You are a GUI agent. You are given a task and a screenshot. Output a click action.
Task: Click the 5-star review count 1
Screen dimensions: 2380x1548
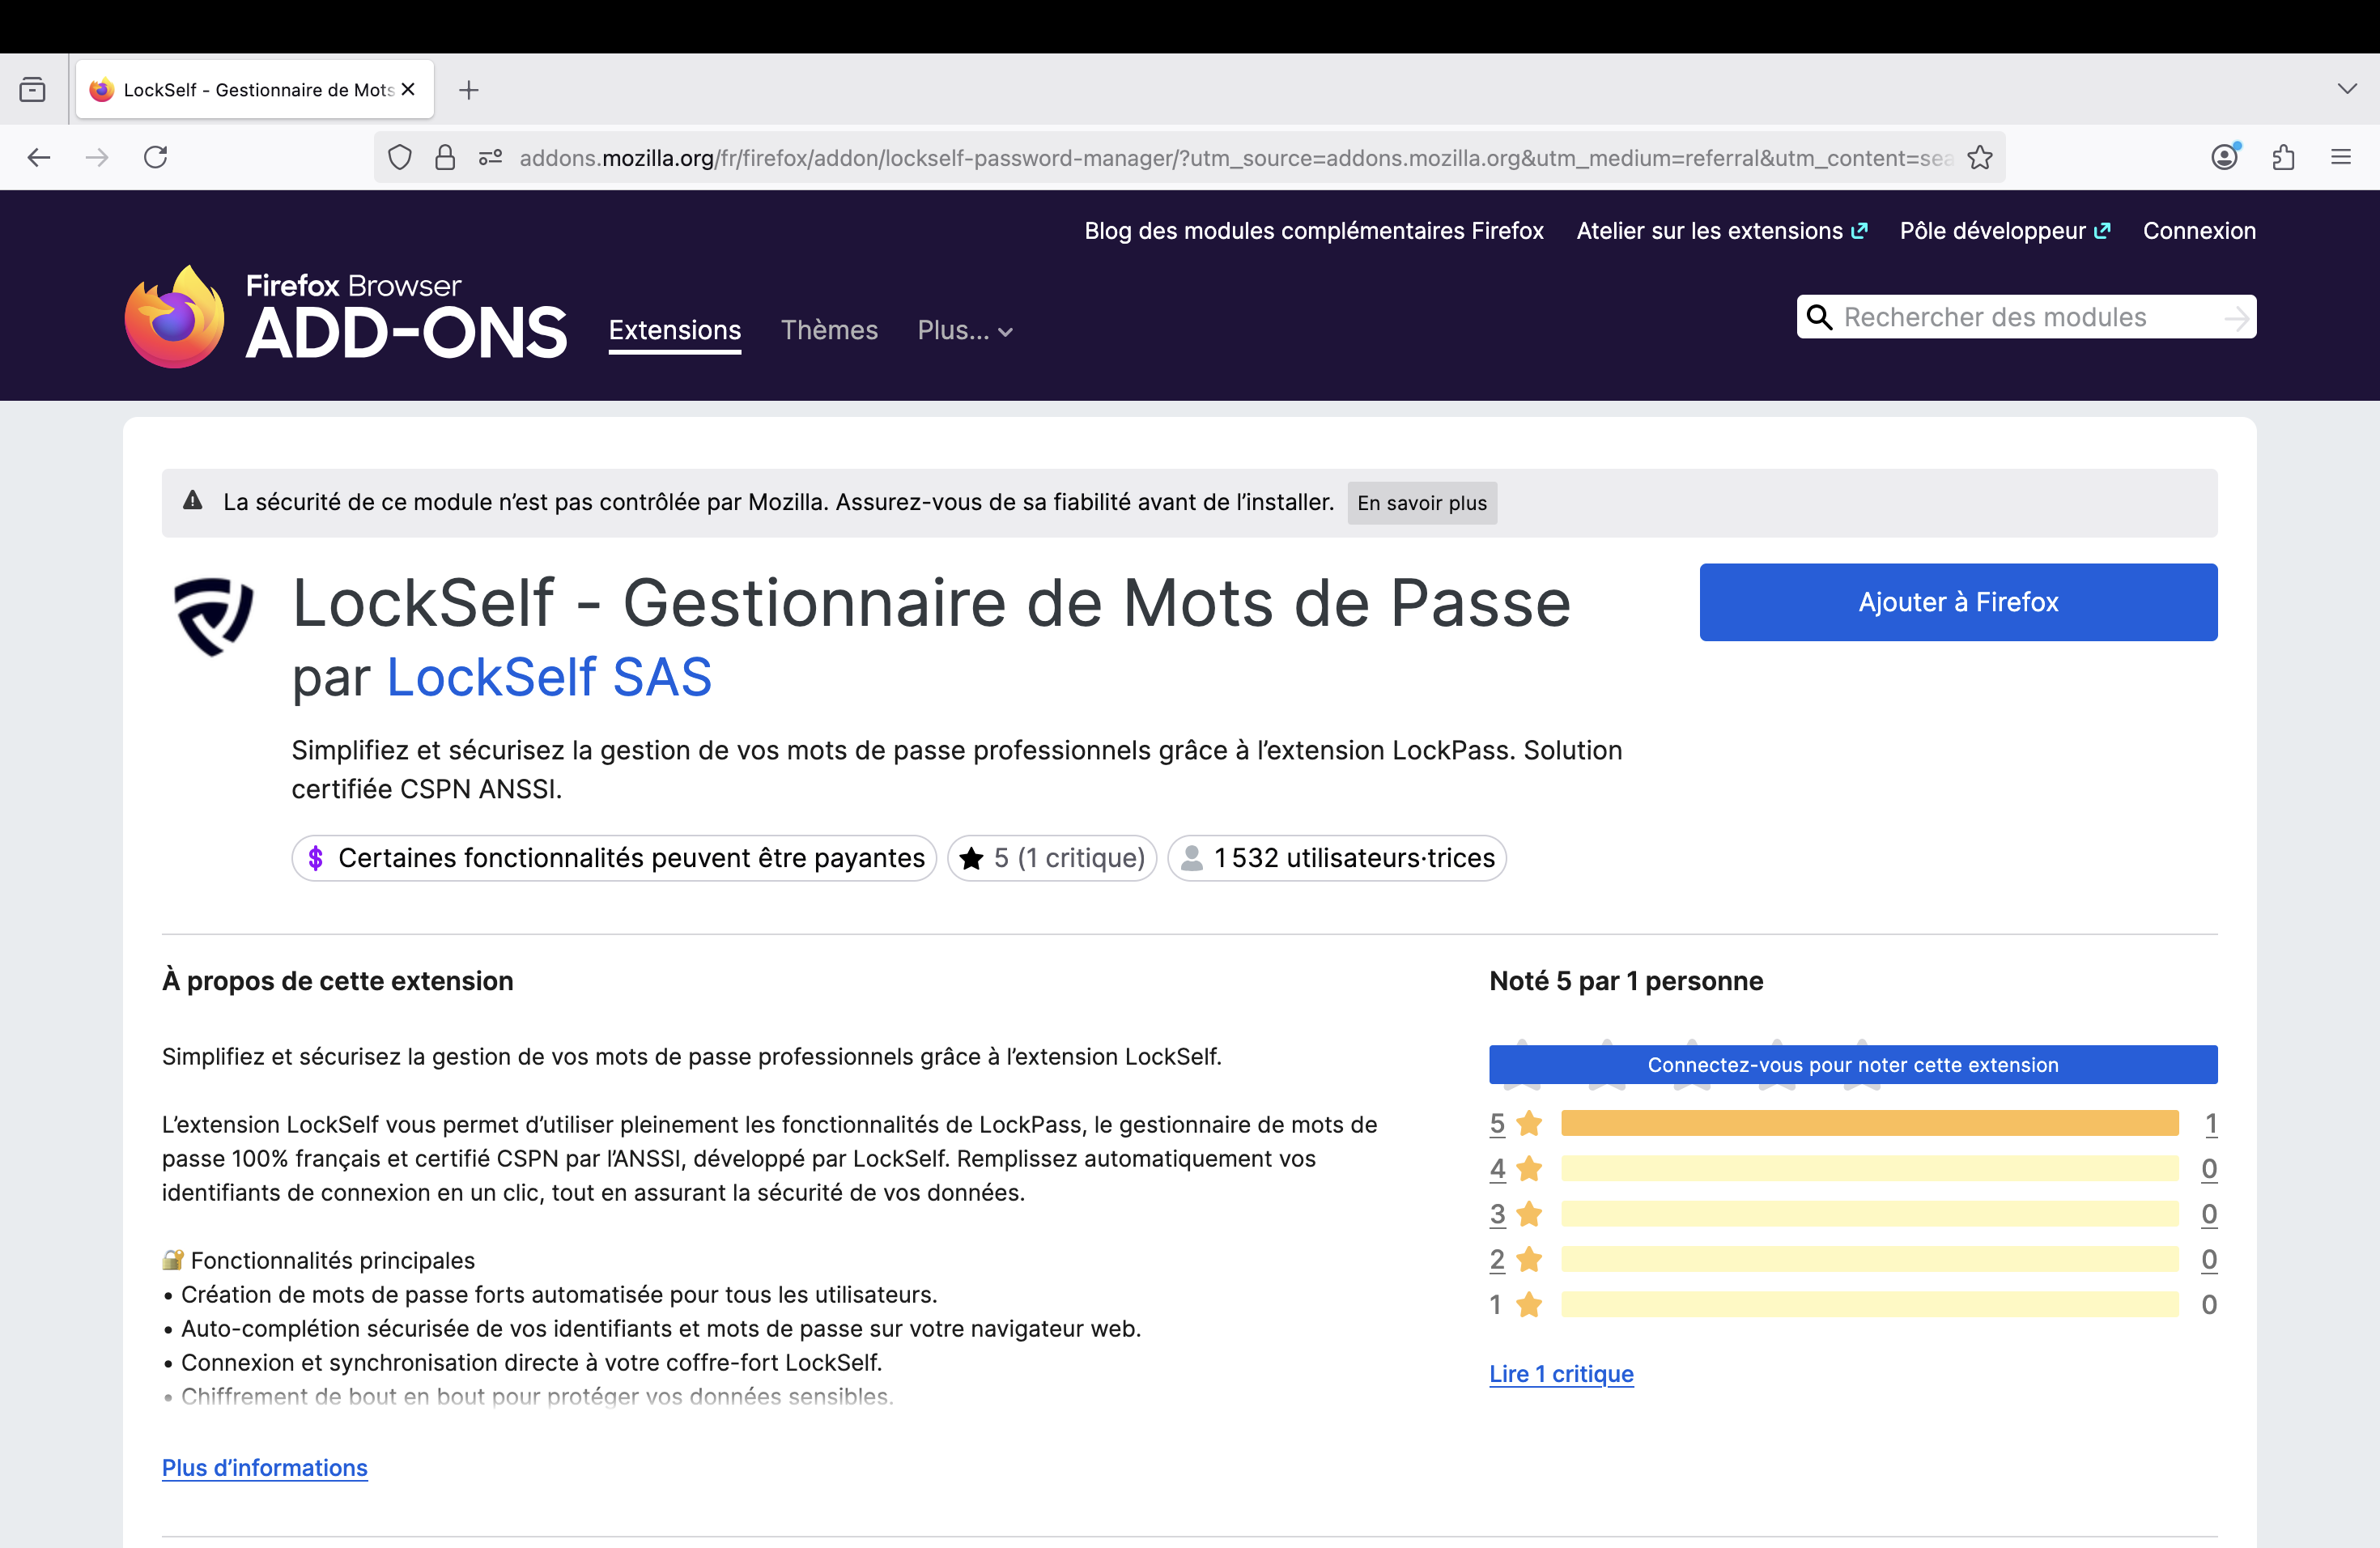tap(2211, 1124)
